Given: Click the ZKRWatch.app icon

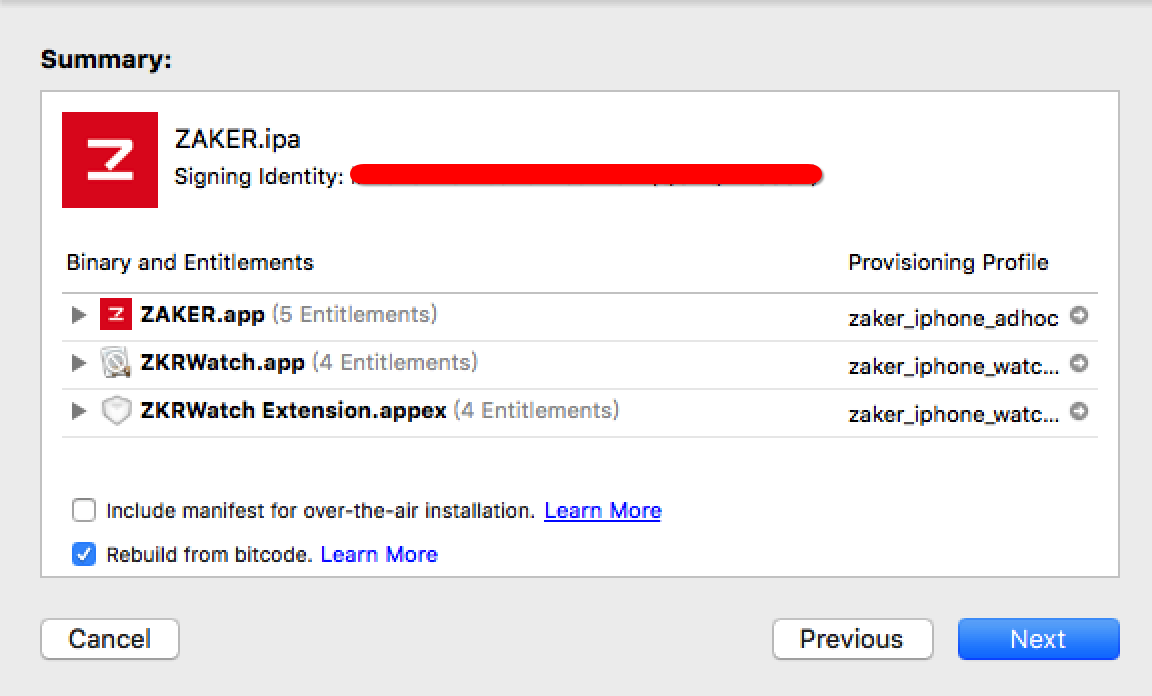Looking at the screenshot, I should point(115,362).
